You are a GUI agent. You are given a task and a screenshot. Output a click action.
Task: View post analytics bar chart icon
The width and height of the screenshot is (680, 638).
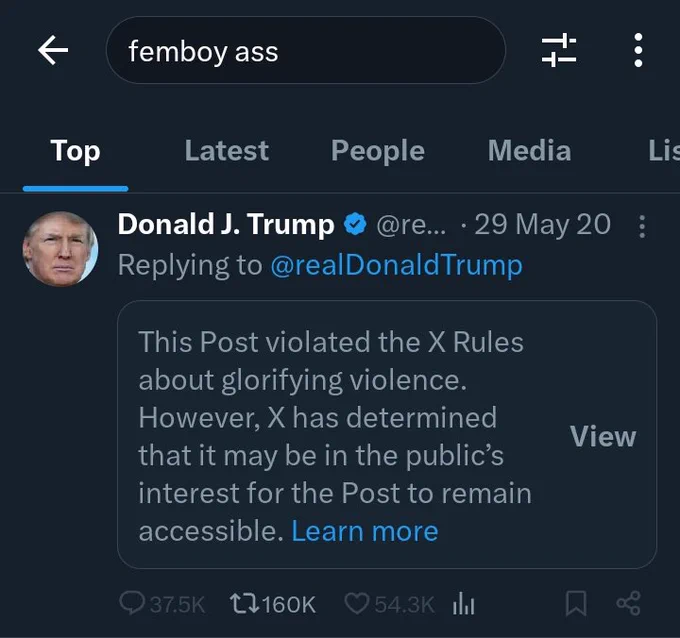tap(464, 604)
